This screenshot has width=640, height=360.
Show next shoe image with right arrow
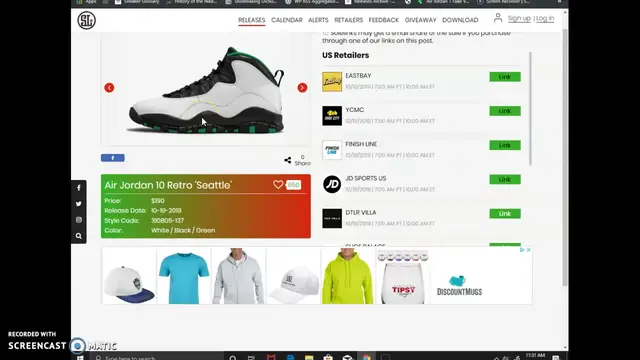[302, 88]
